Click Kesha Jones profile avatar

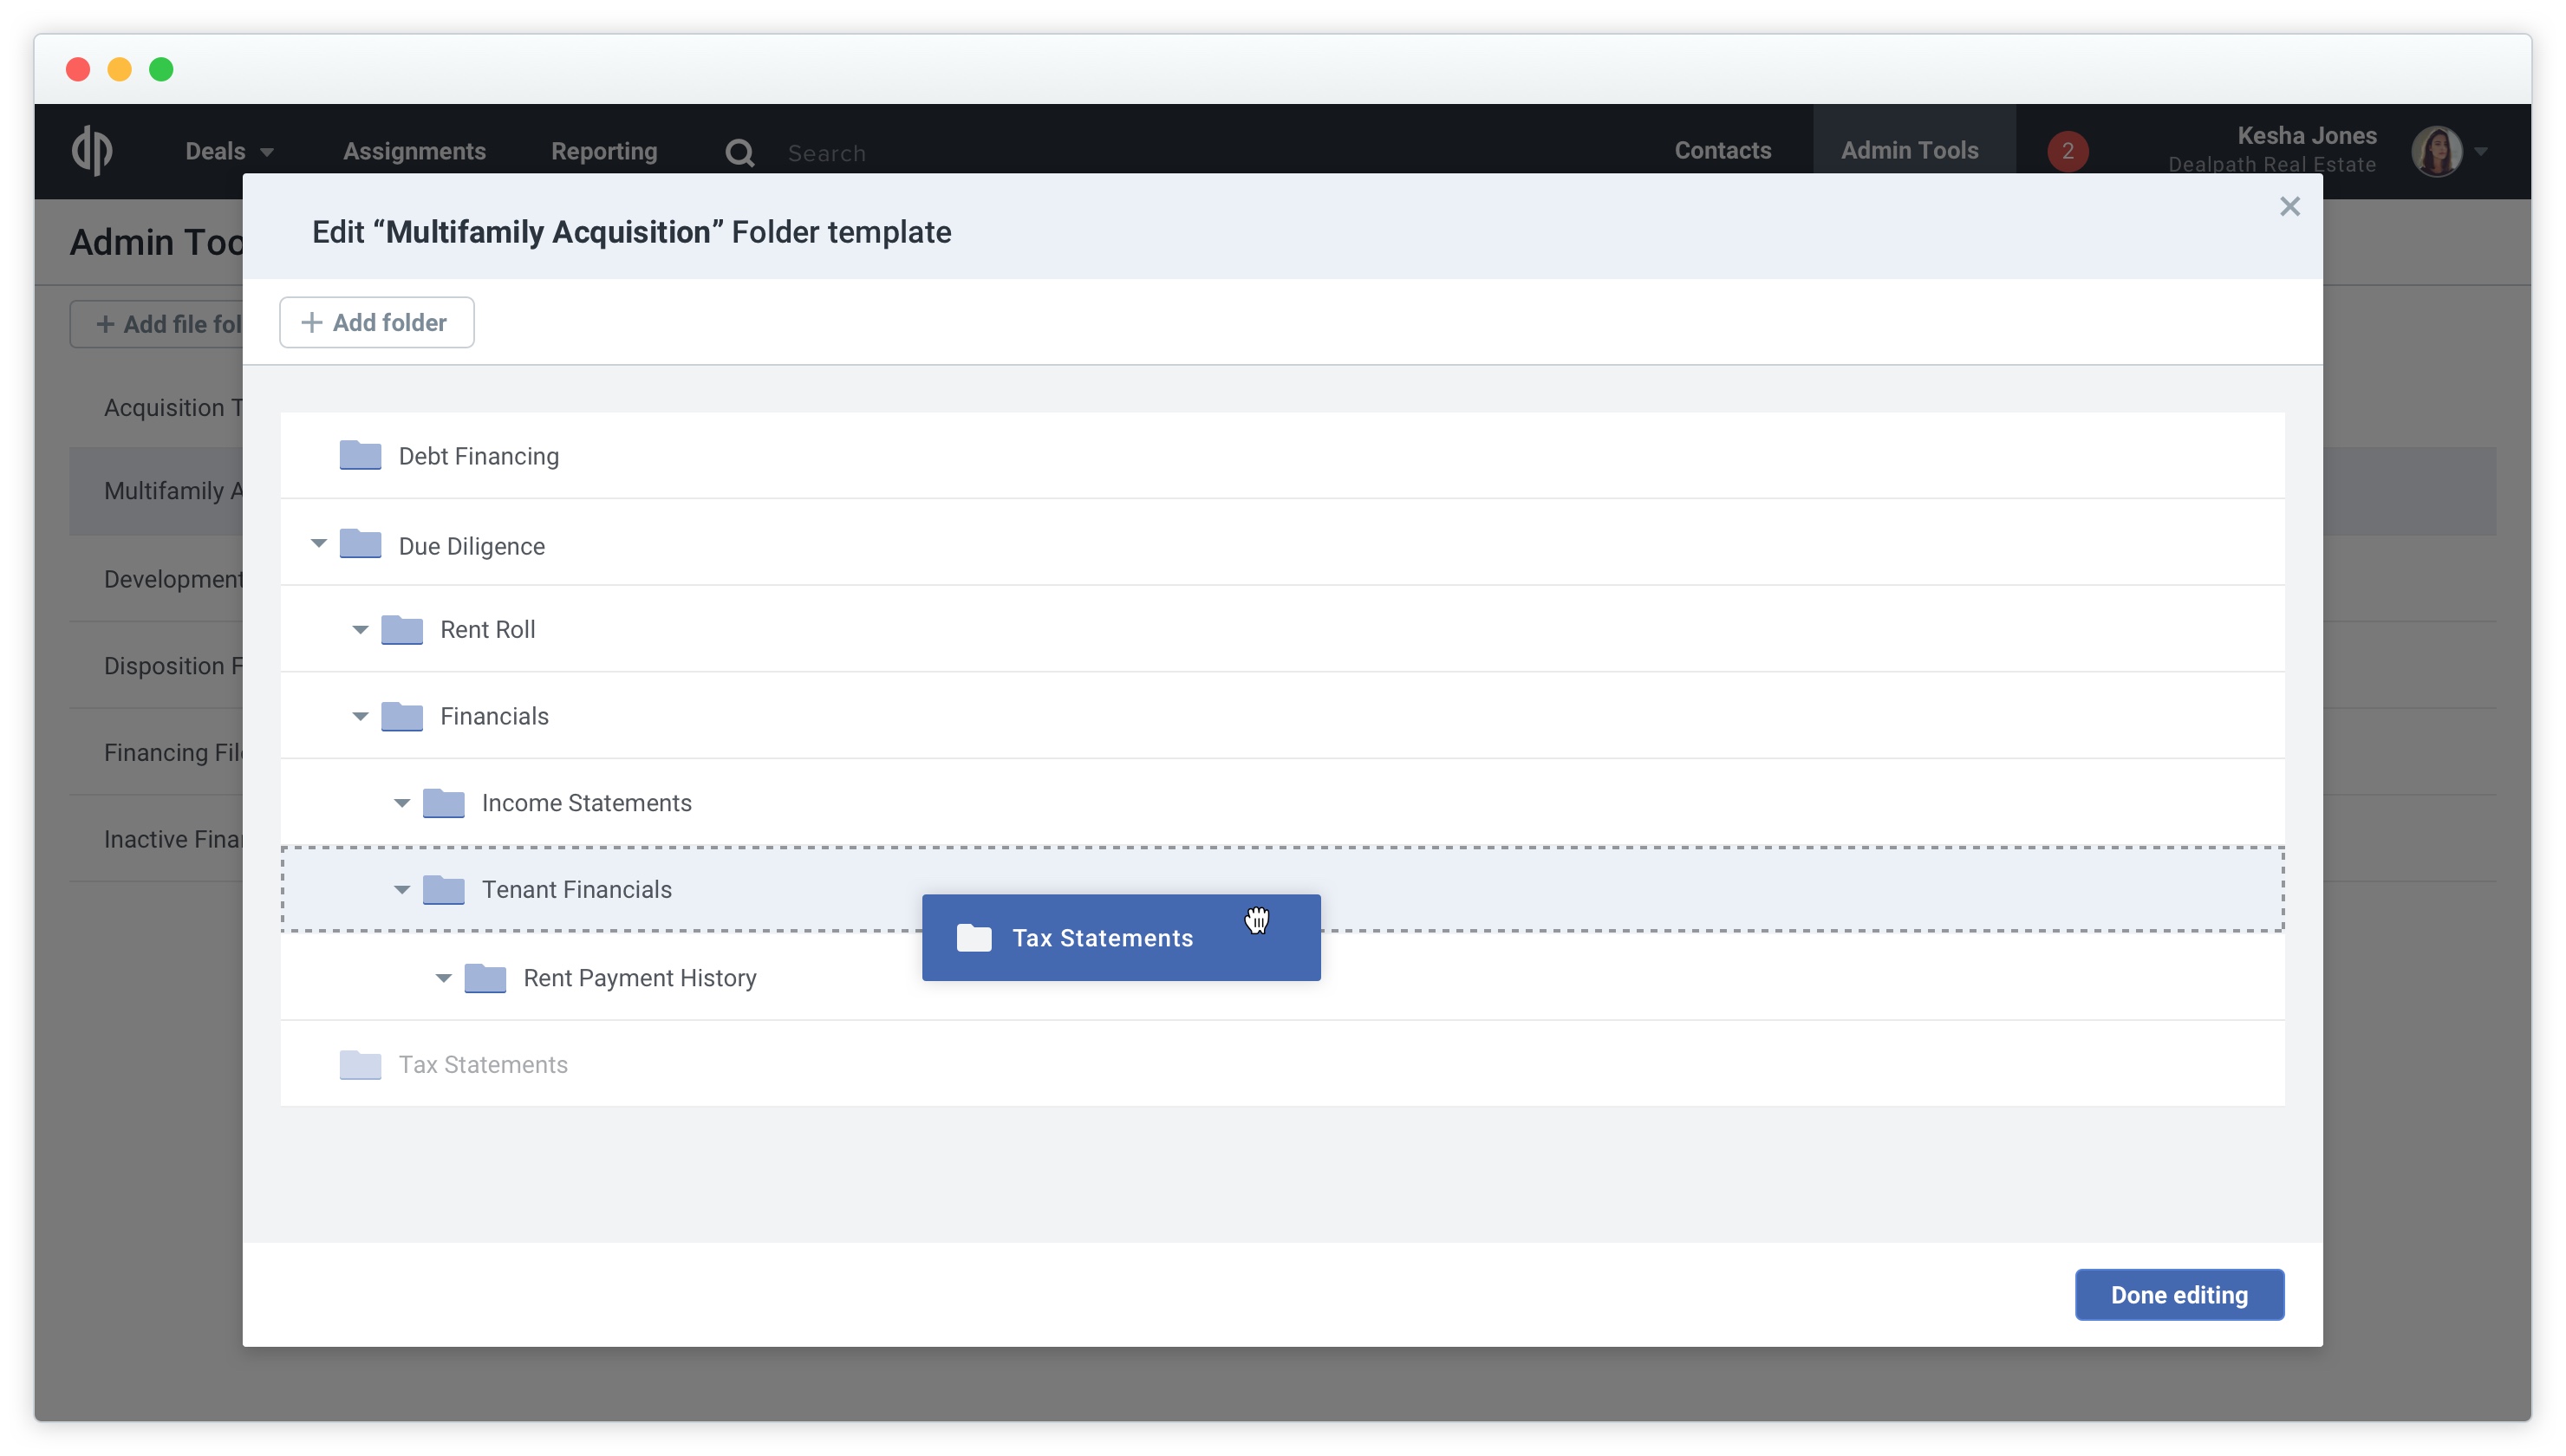pyautogui.click(x=2436, y=151)
